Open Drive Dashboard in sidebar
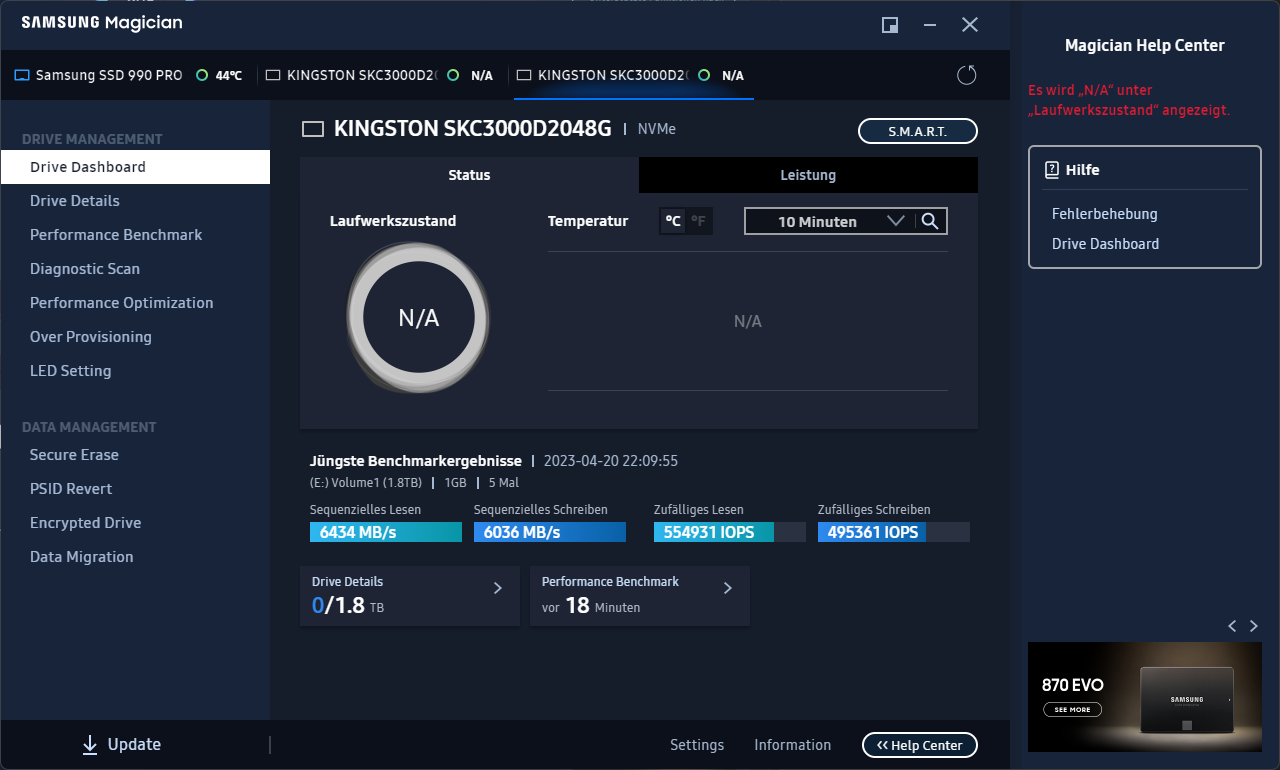The width and height of the screenshot is (1280, 770). point(135,167)
